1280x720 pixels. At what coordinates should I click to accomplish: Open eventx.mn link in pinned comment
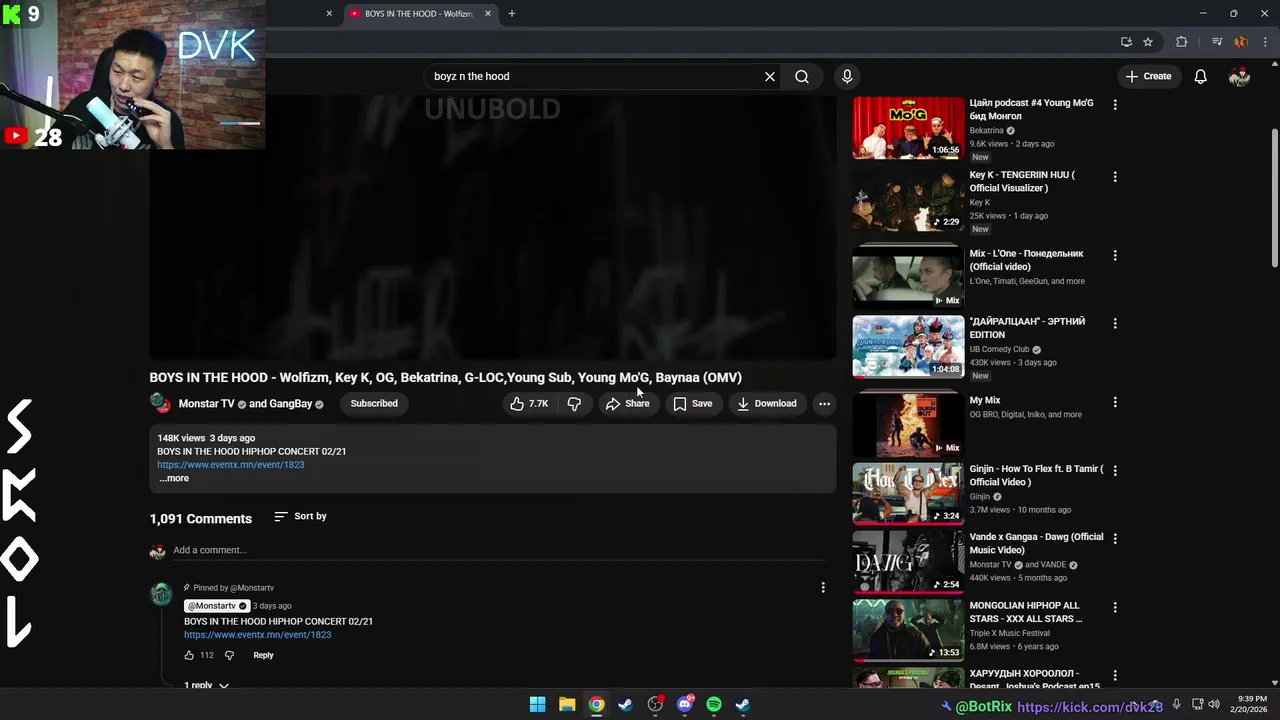257,635
